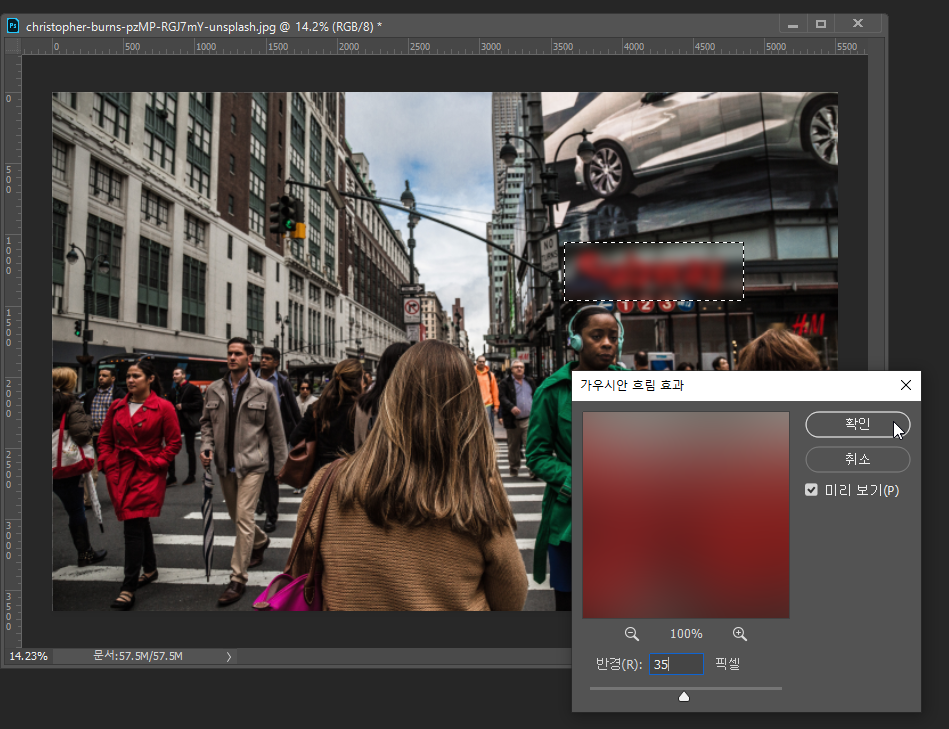Open the 문서:57.5M document info readout
This screenshot has width=949, height=729.
138,656
